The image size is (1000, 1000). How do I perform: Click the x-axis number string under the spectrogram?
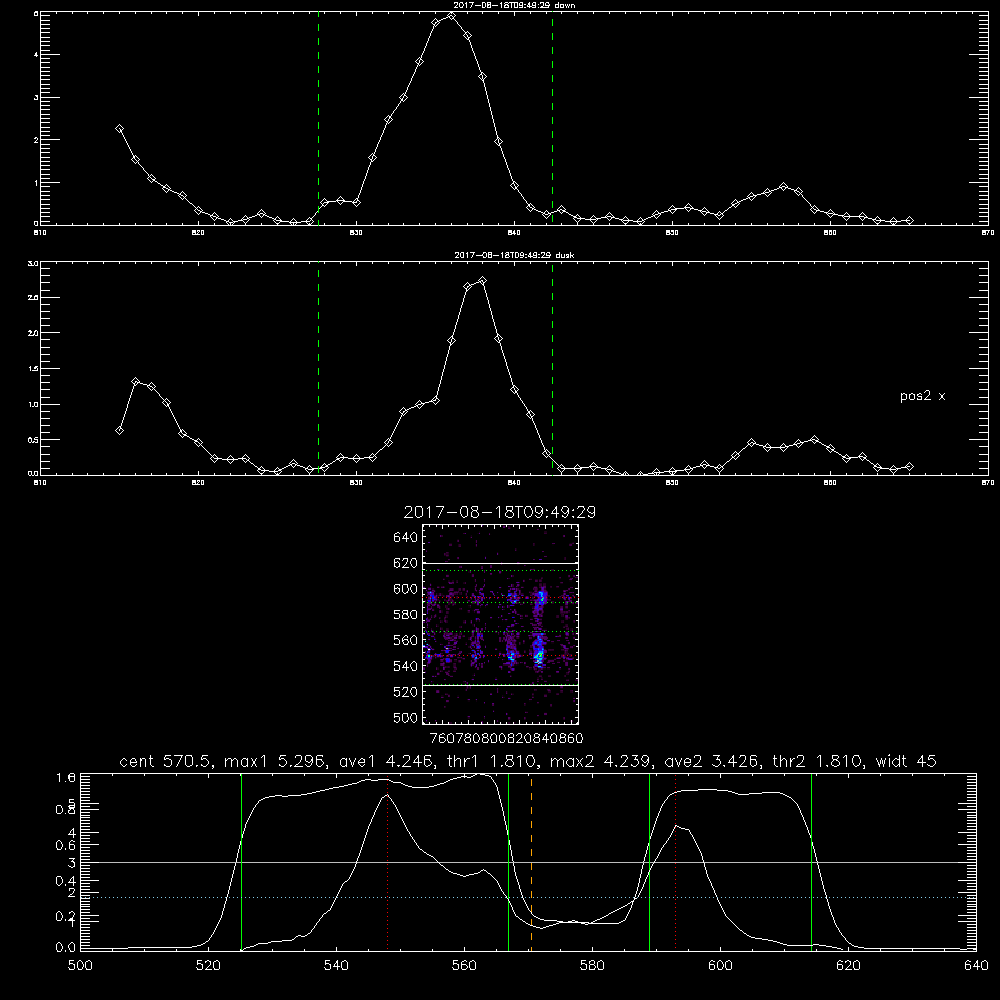tap(506, 739)
